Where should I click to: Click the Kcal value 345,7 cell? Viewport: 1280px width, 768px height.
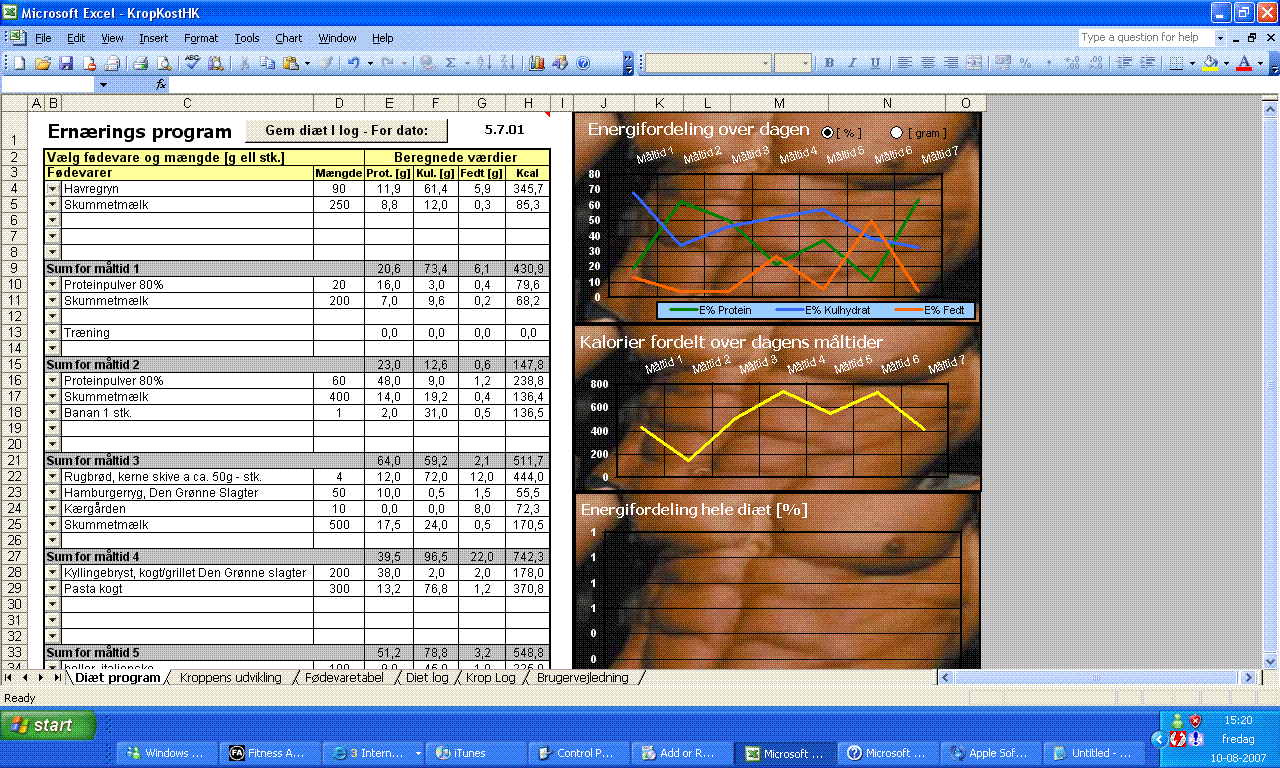[527, 189]
